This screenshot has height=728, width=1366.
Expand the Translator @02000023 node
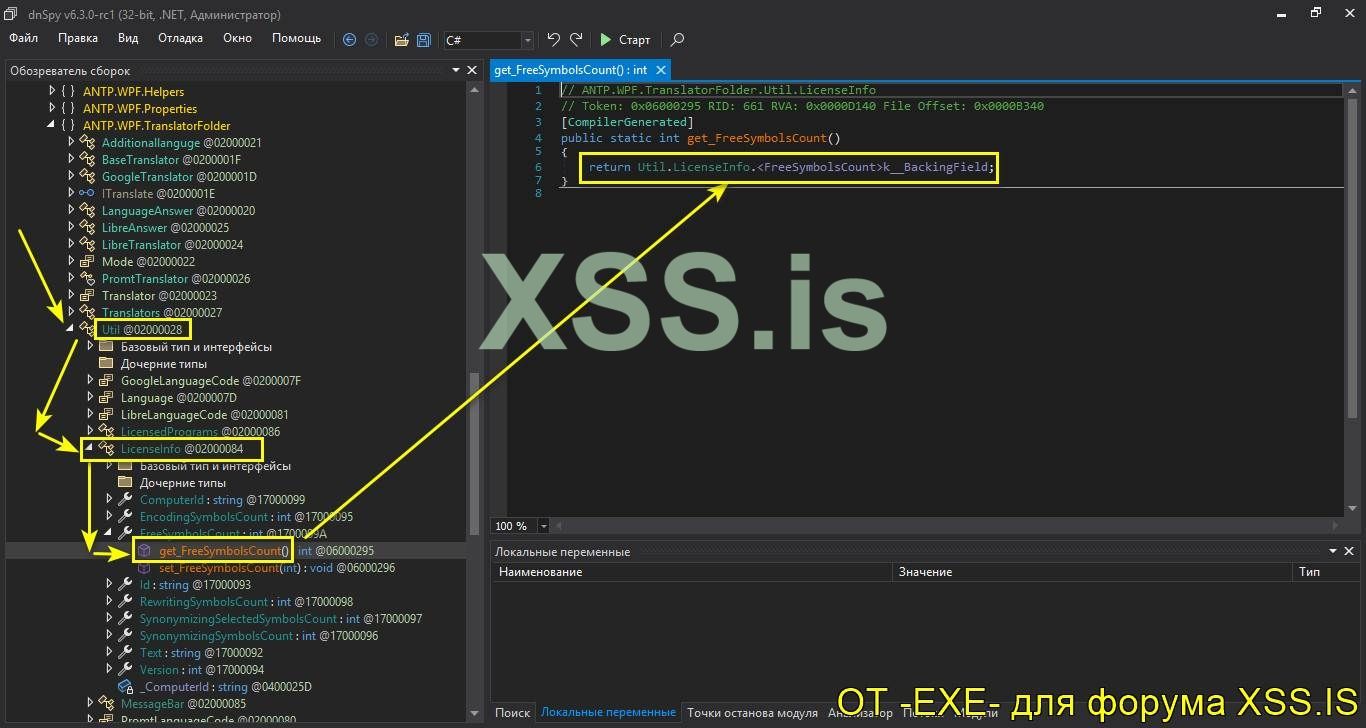71,296
